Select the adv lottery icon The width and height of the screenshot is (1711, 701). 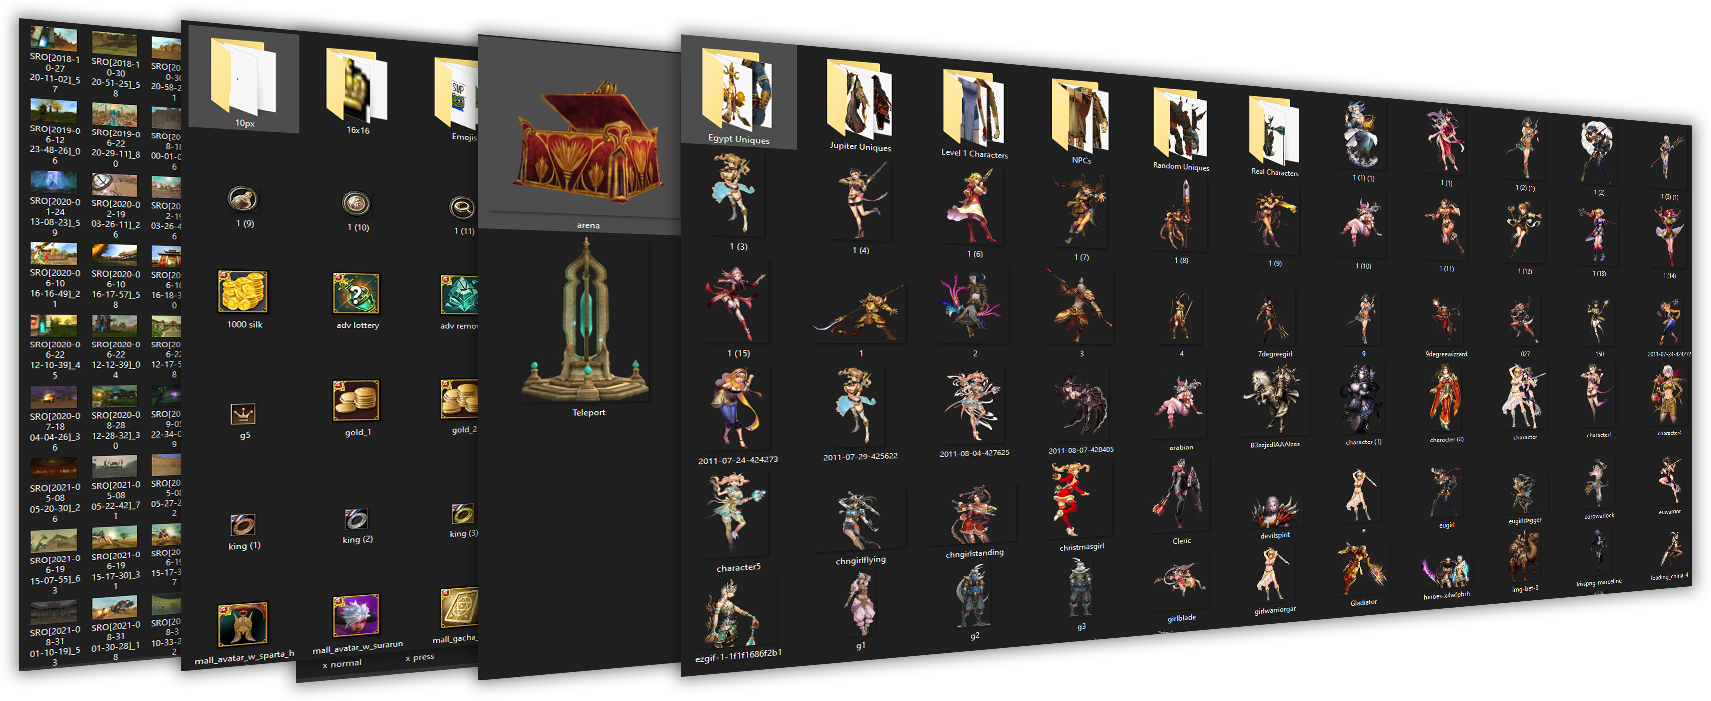[356, 294]
